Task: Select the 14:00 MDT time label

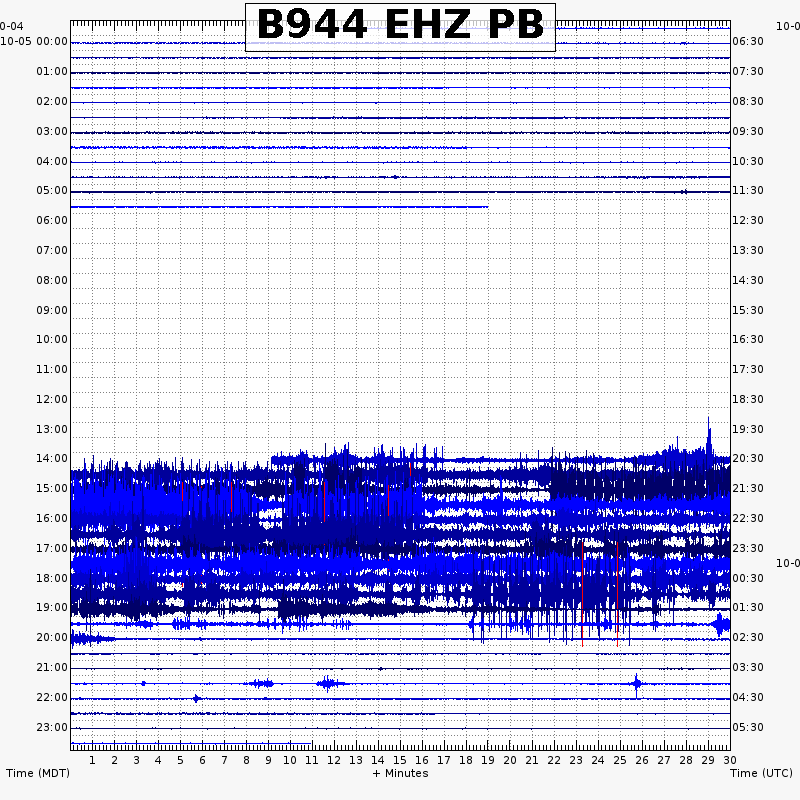Action: [52, 458]
